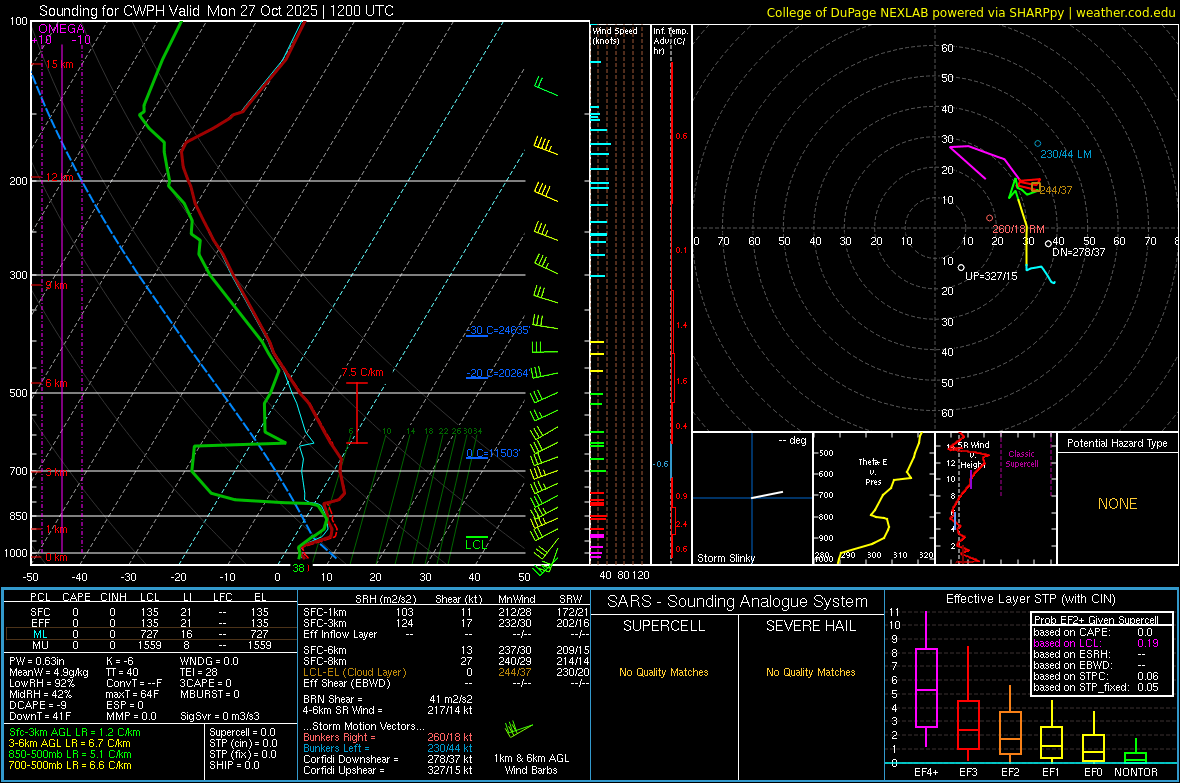This screenshot has height=783, width=1180.
Task: Select the highlighted ML parcel row
Action: tap(151, 634)
